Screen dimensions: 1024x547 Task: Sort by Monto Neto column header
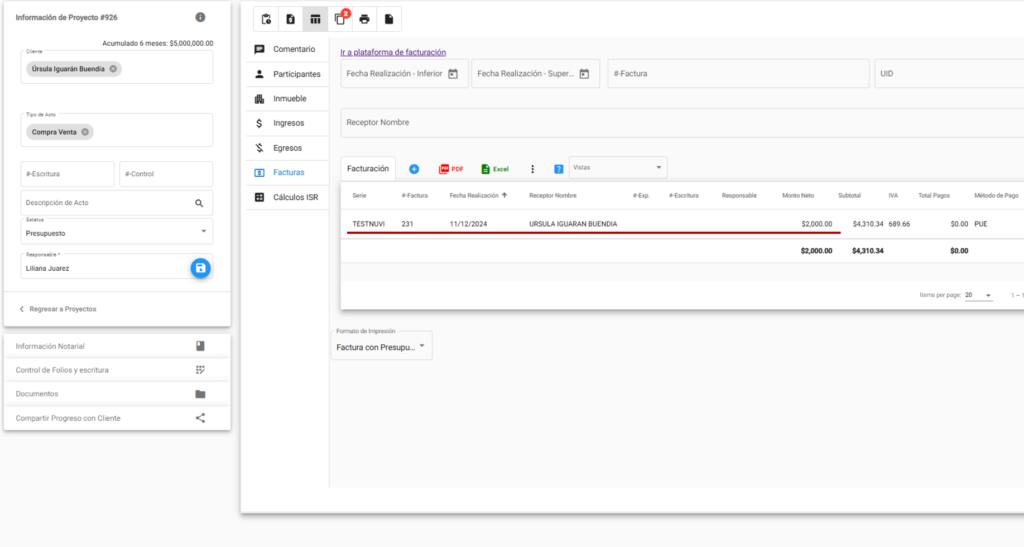click(x=798, y=196)
